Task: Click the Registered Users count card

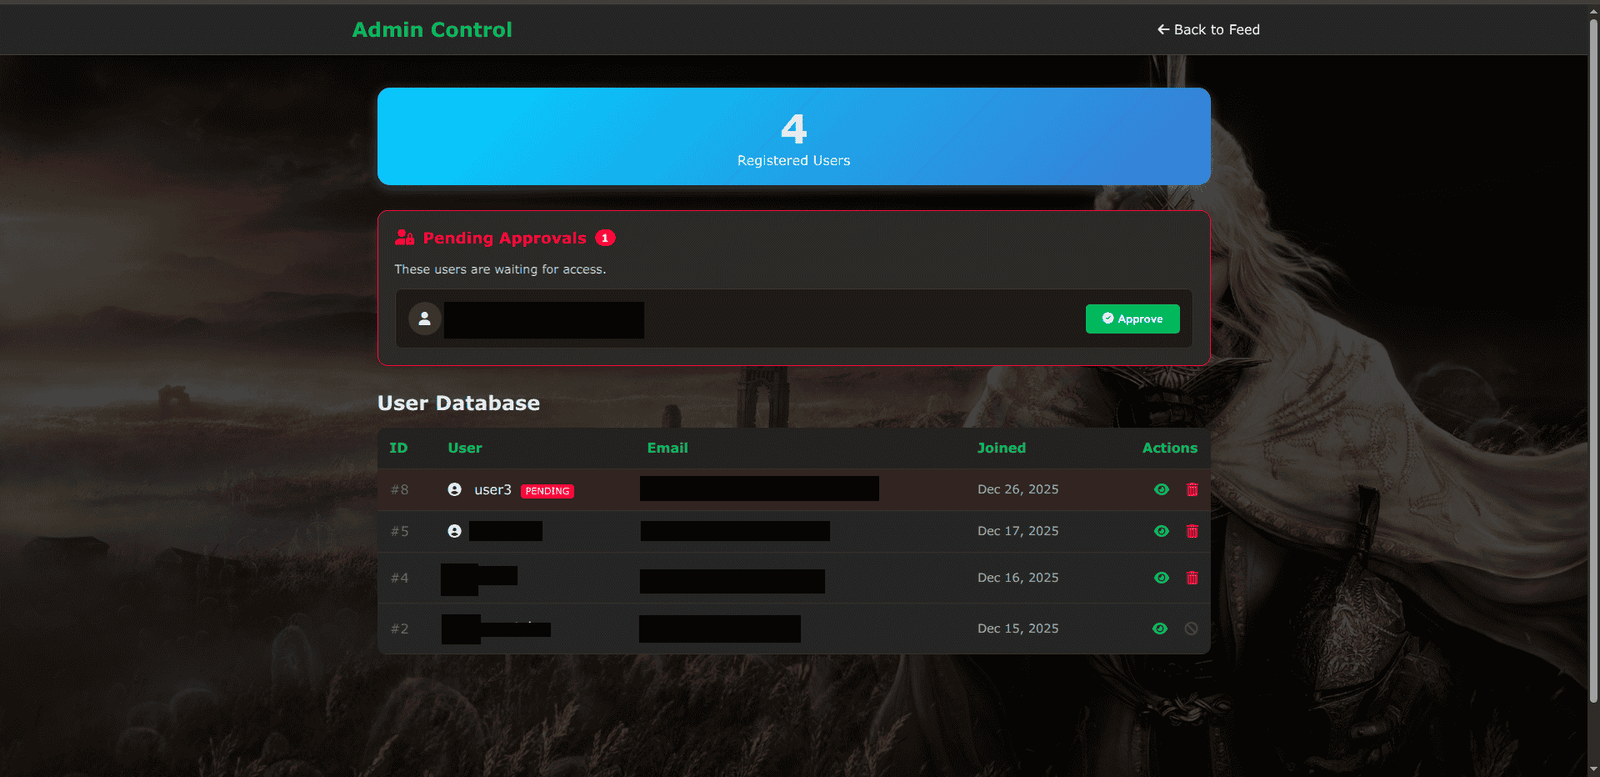Action: tap(794, 137)
